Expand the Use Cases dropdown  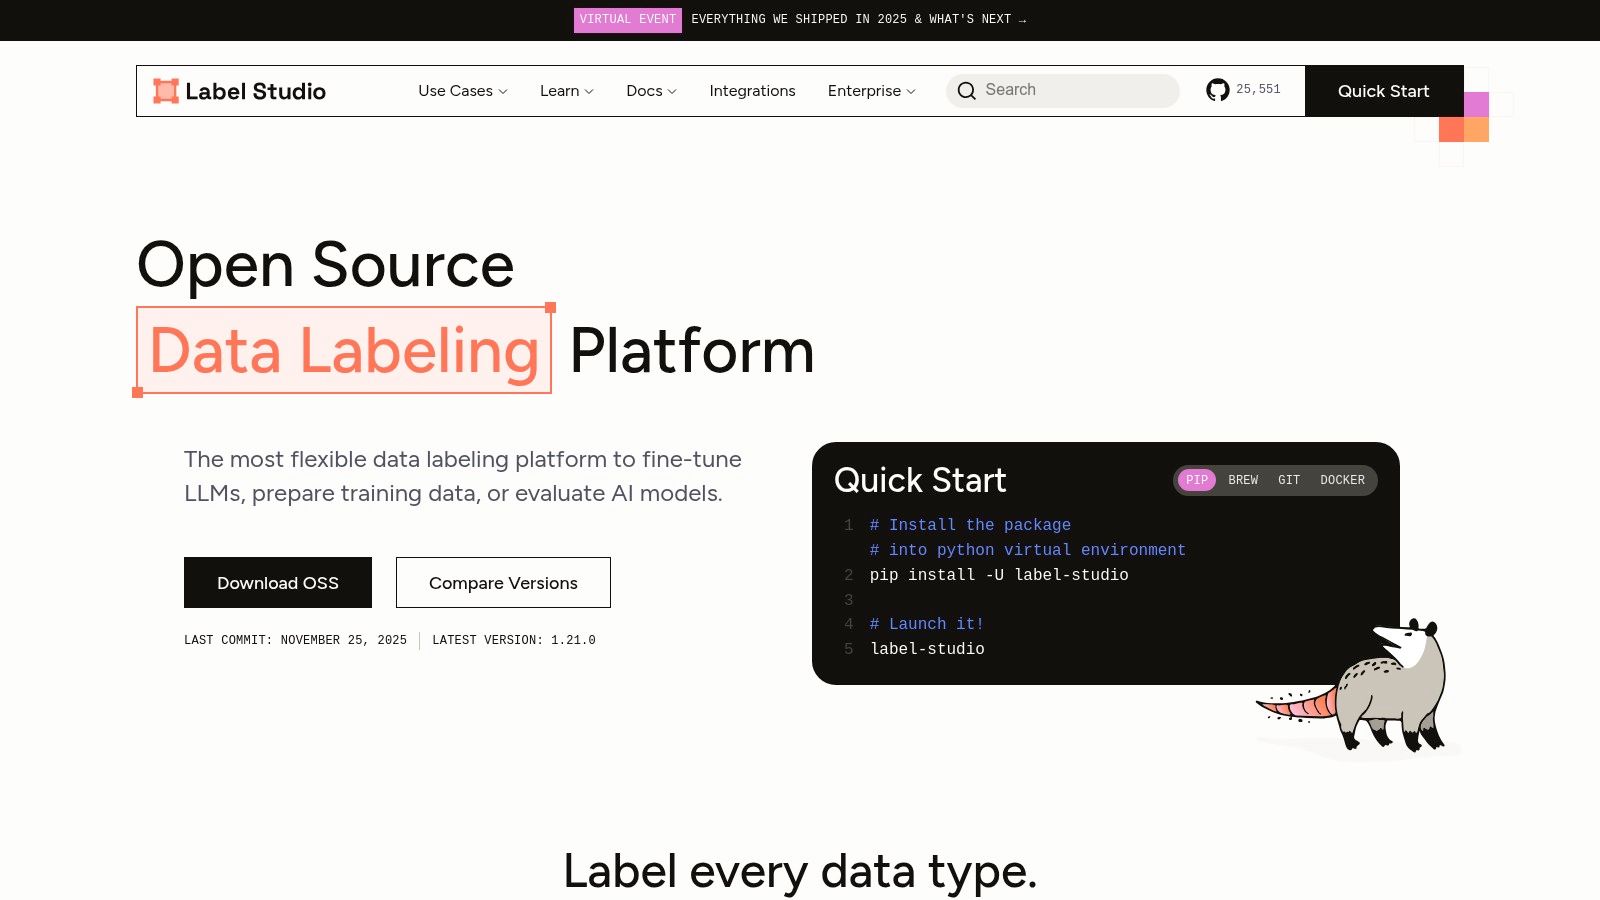(461, 91)
